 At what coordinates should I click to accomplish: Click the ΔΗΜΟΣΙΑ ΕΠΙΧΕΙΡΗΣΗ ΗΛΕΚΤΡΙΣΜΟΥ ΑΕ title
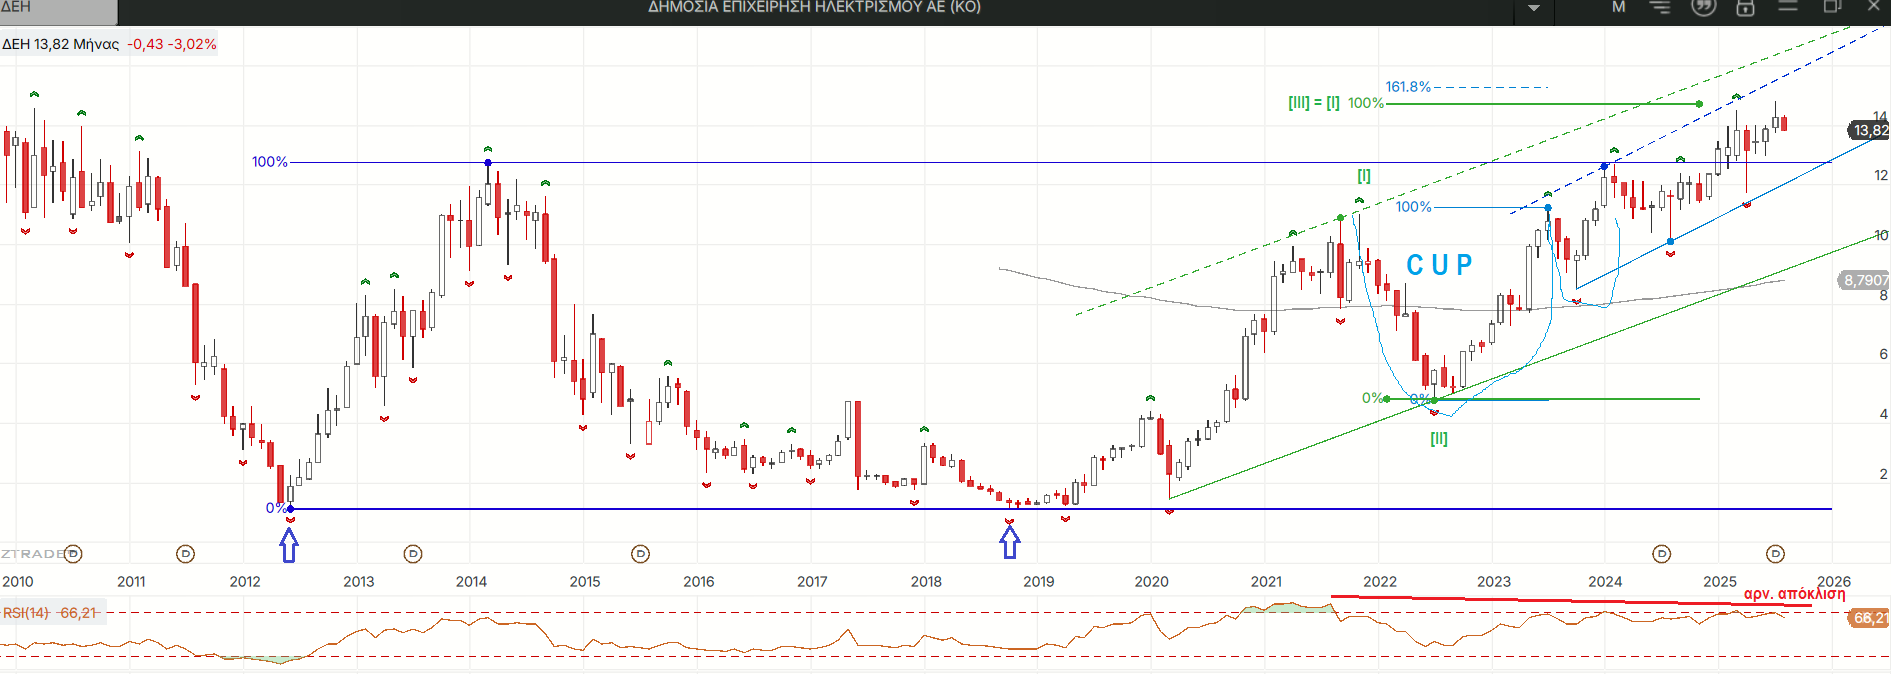point(814,7)
